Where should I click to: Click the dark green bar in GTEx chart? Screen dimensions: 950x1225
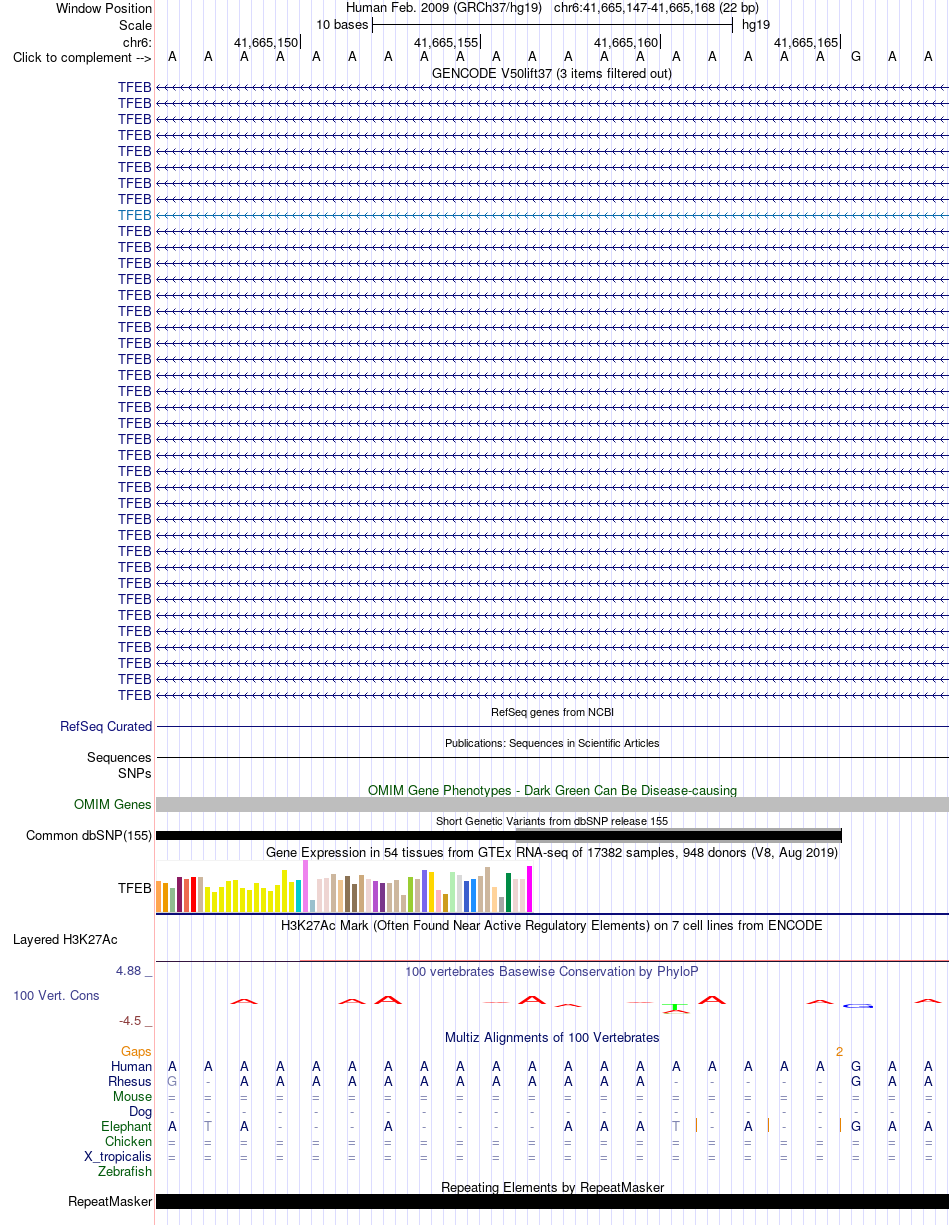509,892
